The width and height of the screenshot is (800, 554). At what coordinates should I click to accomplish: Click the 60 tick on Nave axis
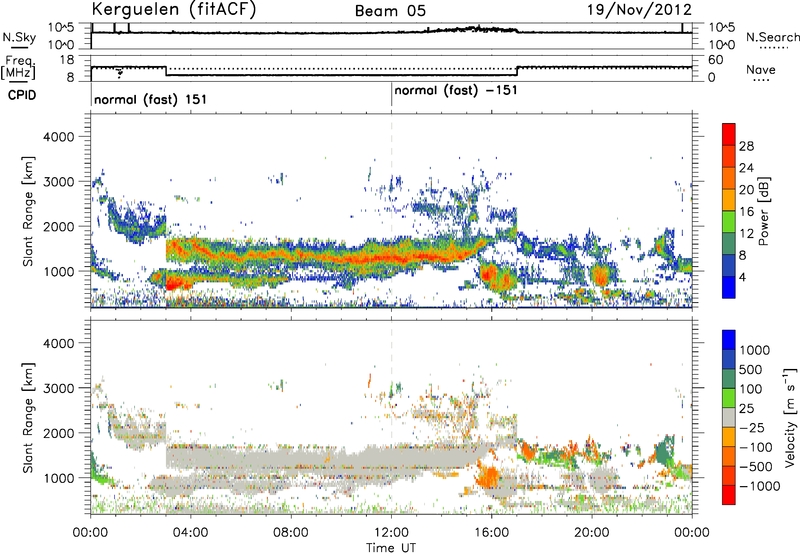click(716, 60)
